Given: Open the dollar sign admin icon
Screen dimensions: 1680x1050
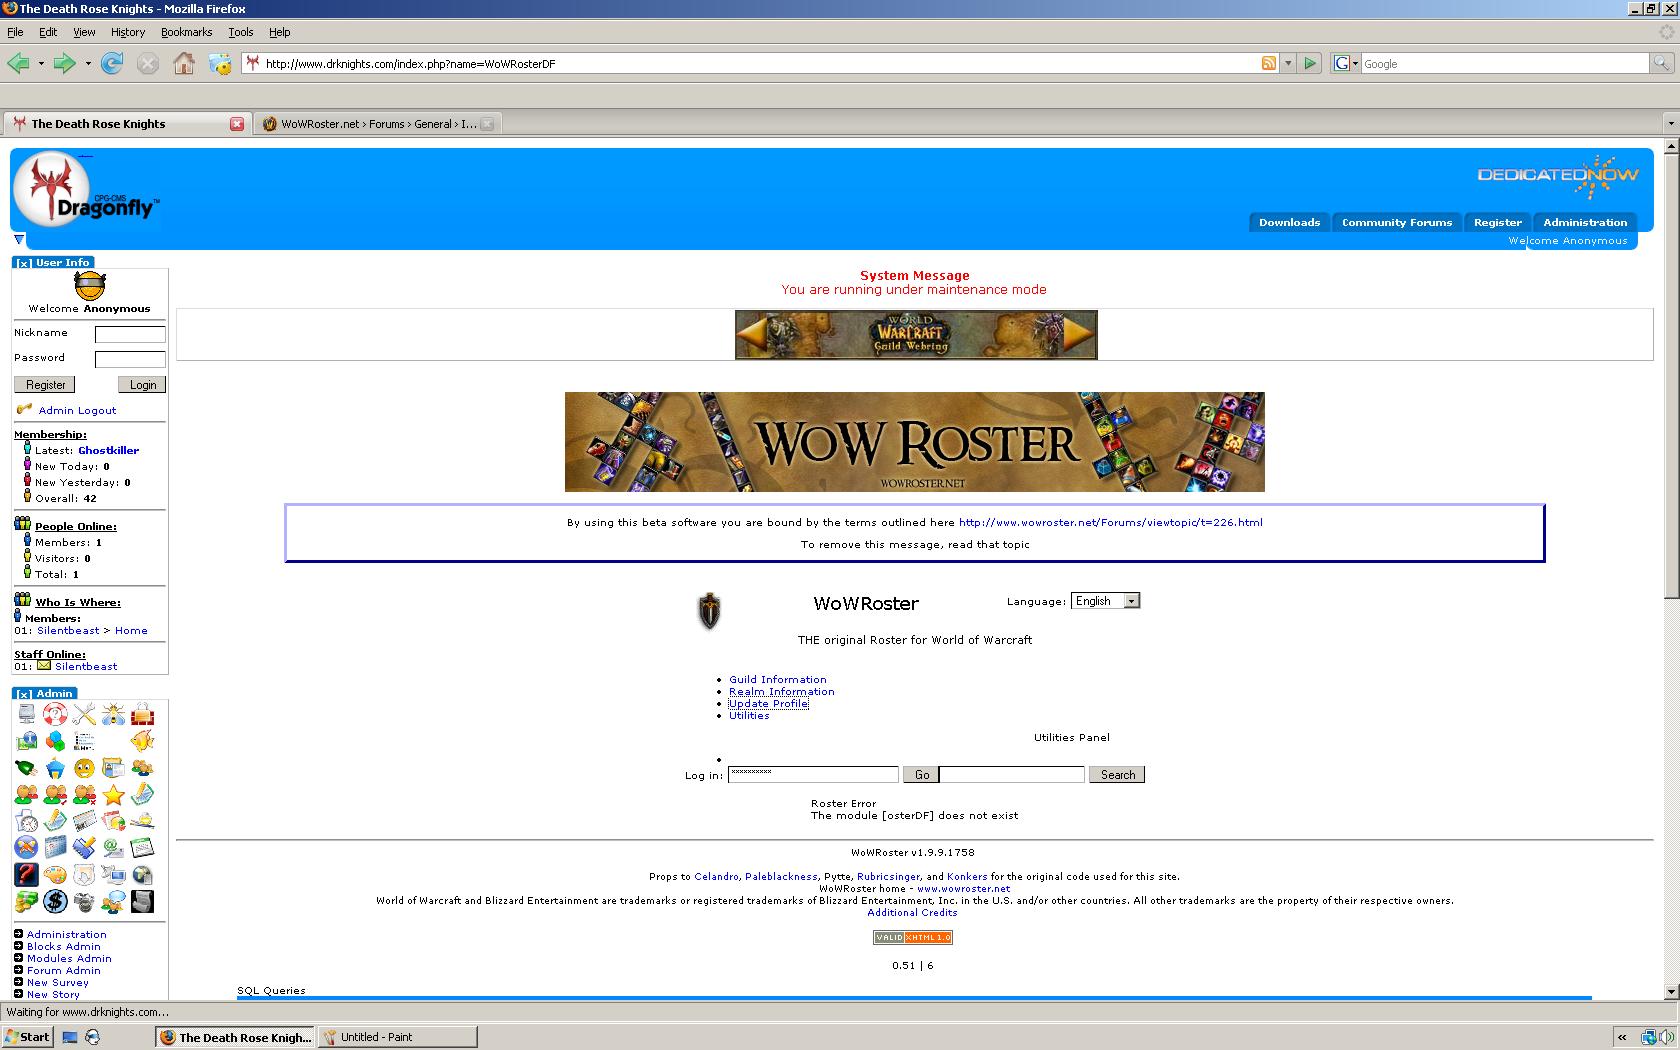Looking at the screenshot, I should pos(55,902).
